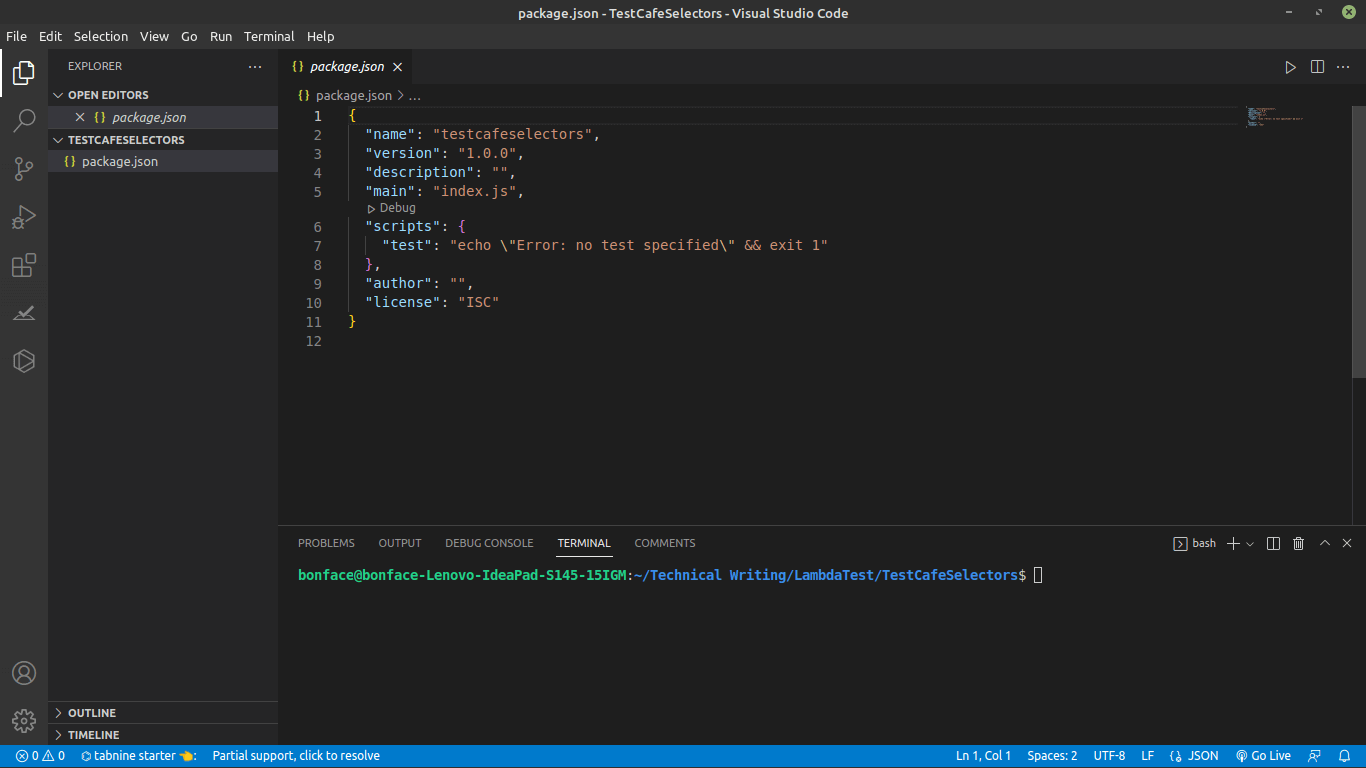
Task: Click the Run file play icon
Action: point(1290,66)
